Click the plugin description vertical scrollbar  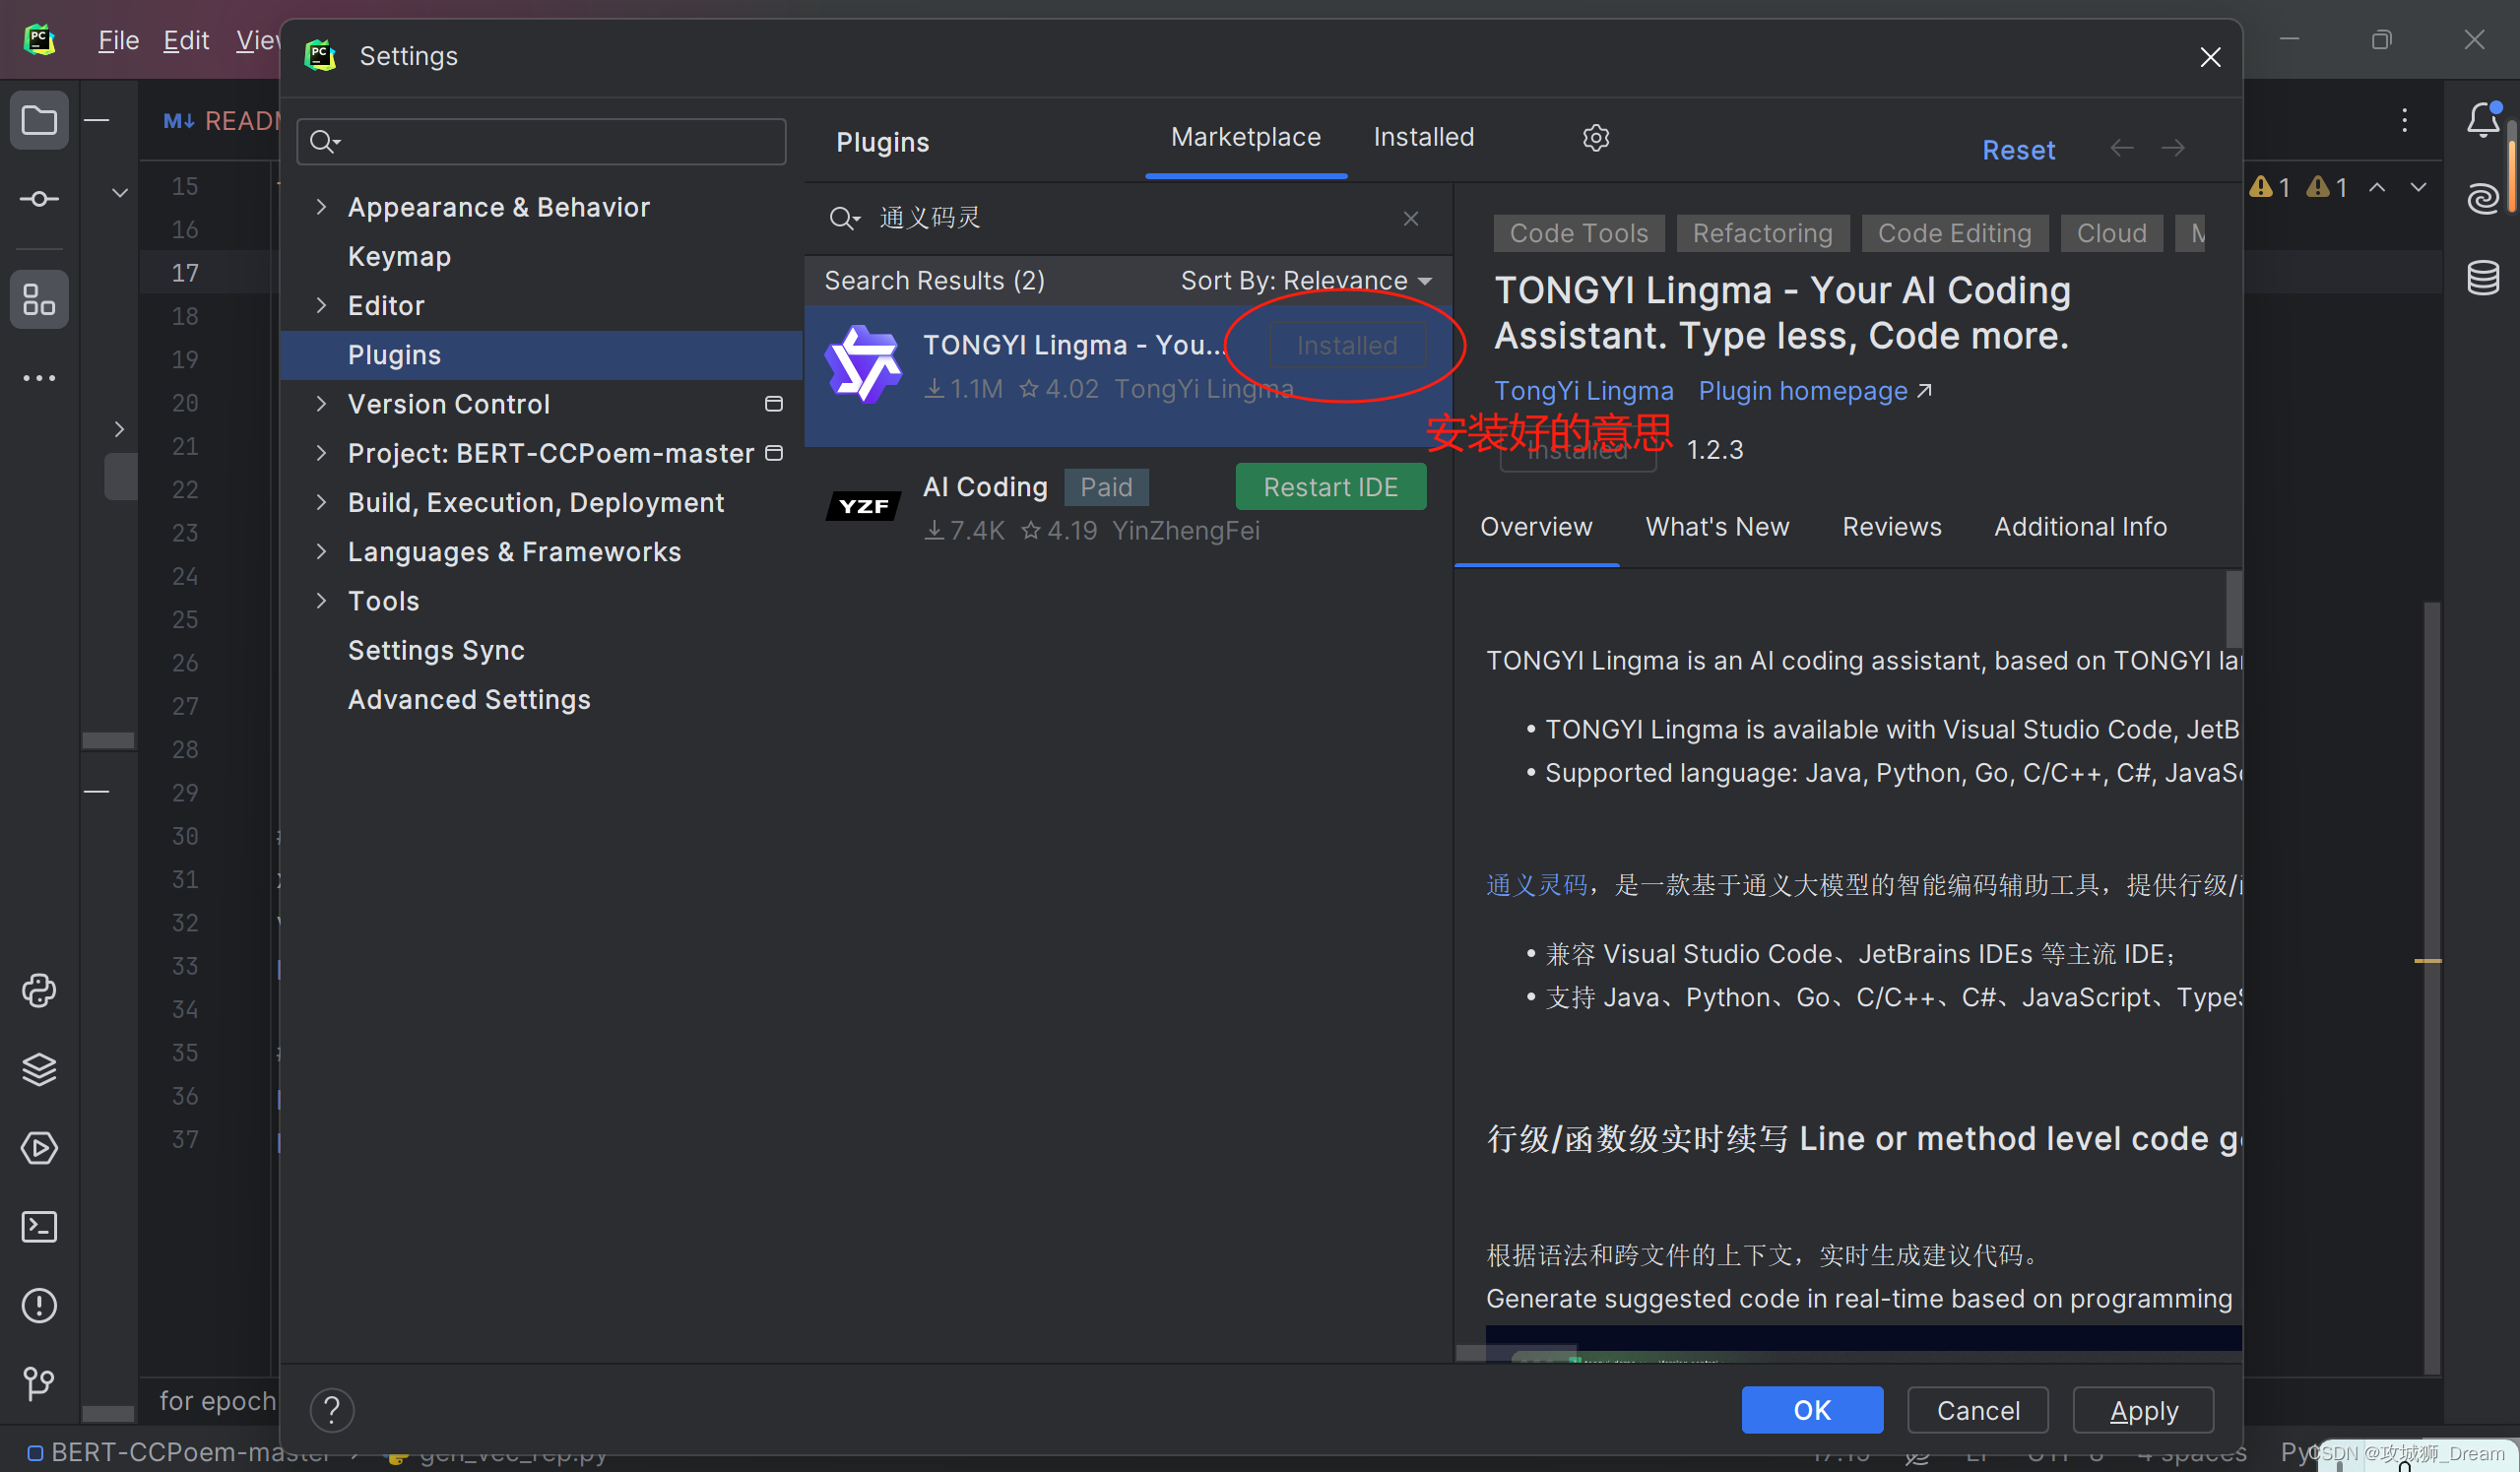pos(2233,610)
